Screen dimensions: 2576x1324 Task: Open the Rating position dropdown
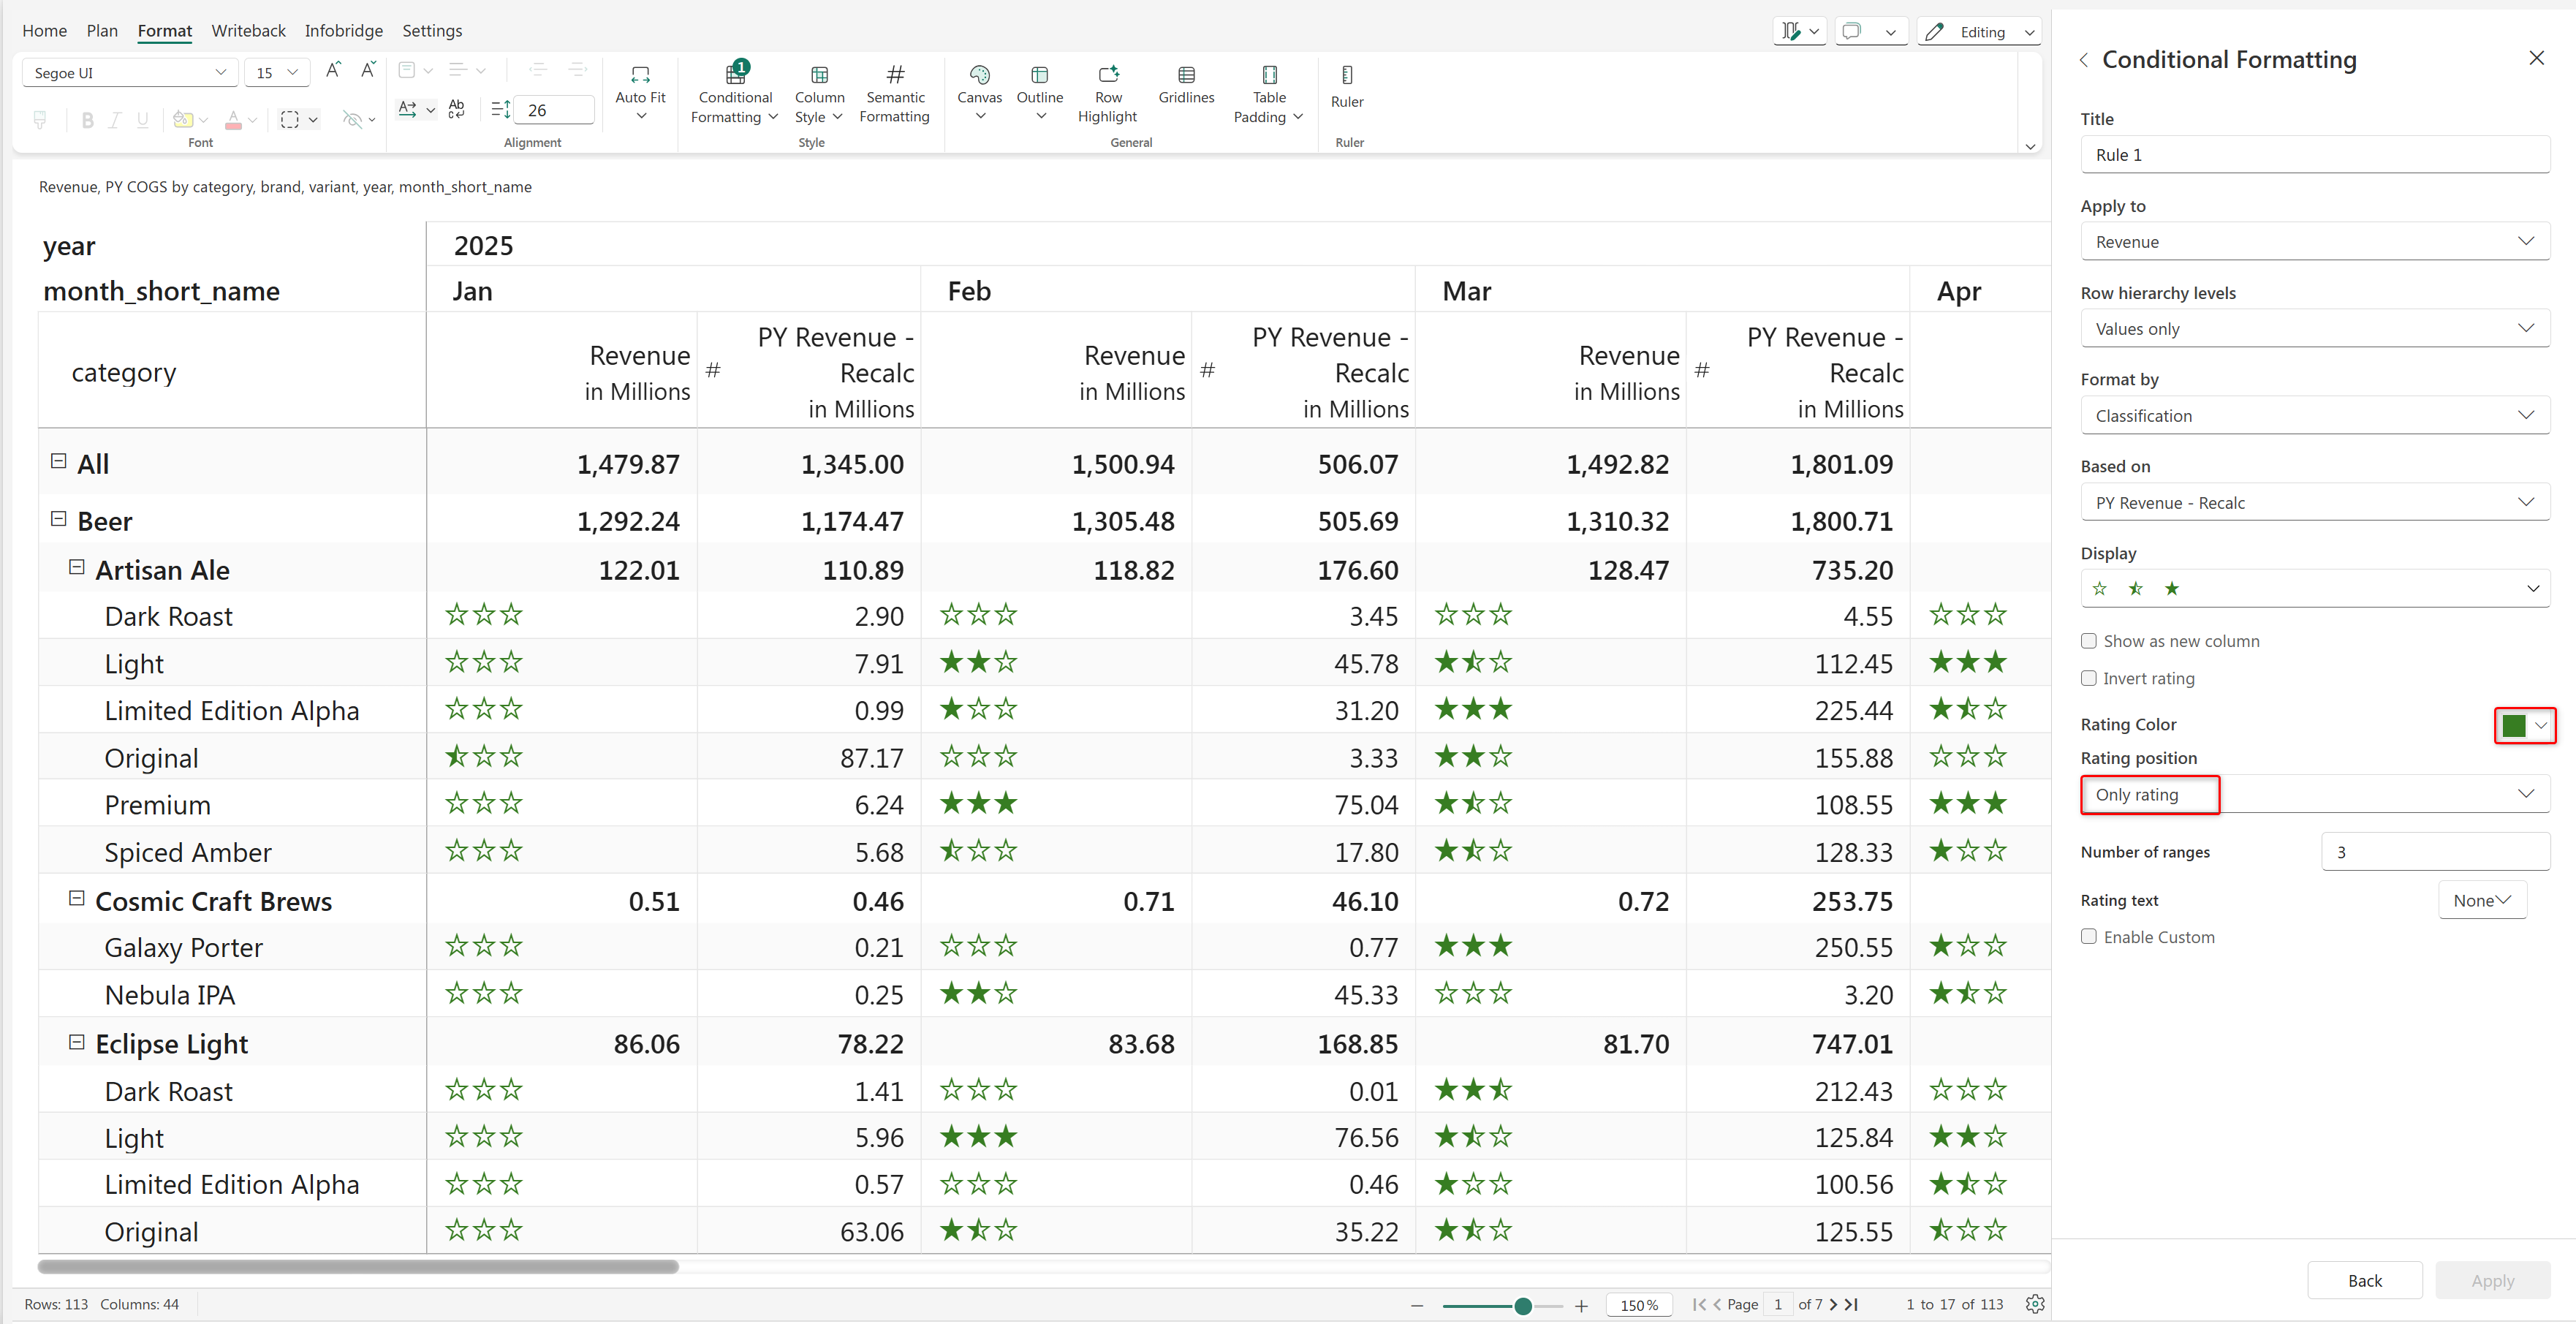2314,794
